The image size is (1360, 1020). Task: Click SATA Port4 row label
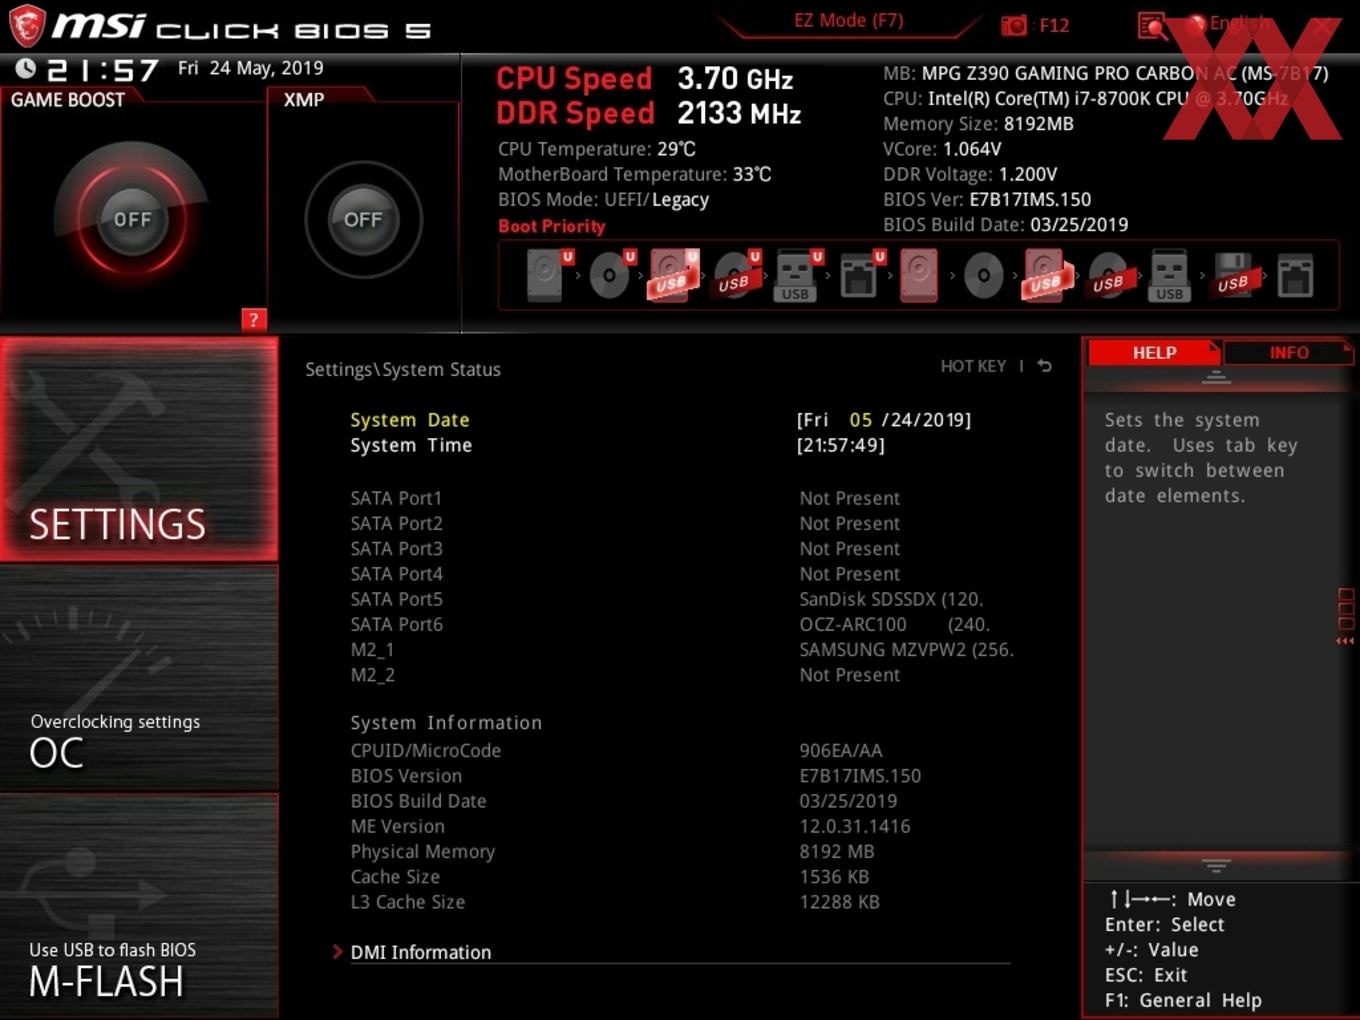(x=397, y=574)
